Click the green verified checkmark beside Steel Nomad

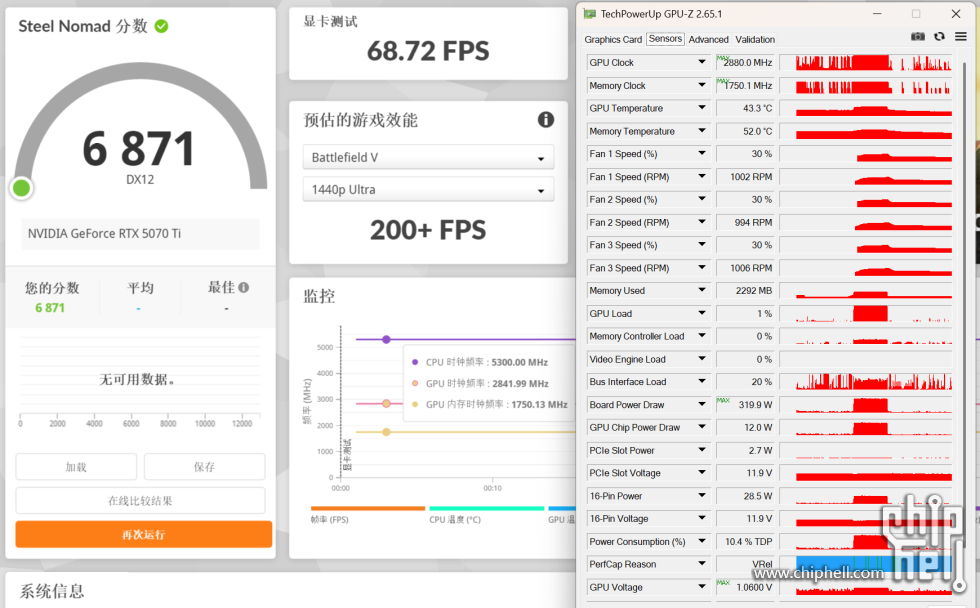[161, 26]
